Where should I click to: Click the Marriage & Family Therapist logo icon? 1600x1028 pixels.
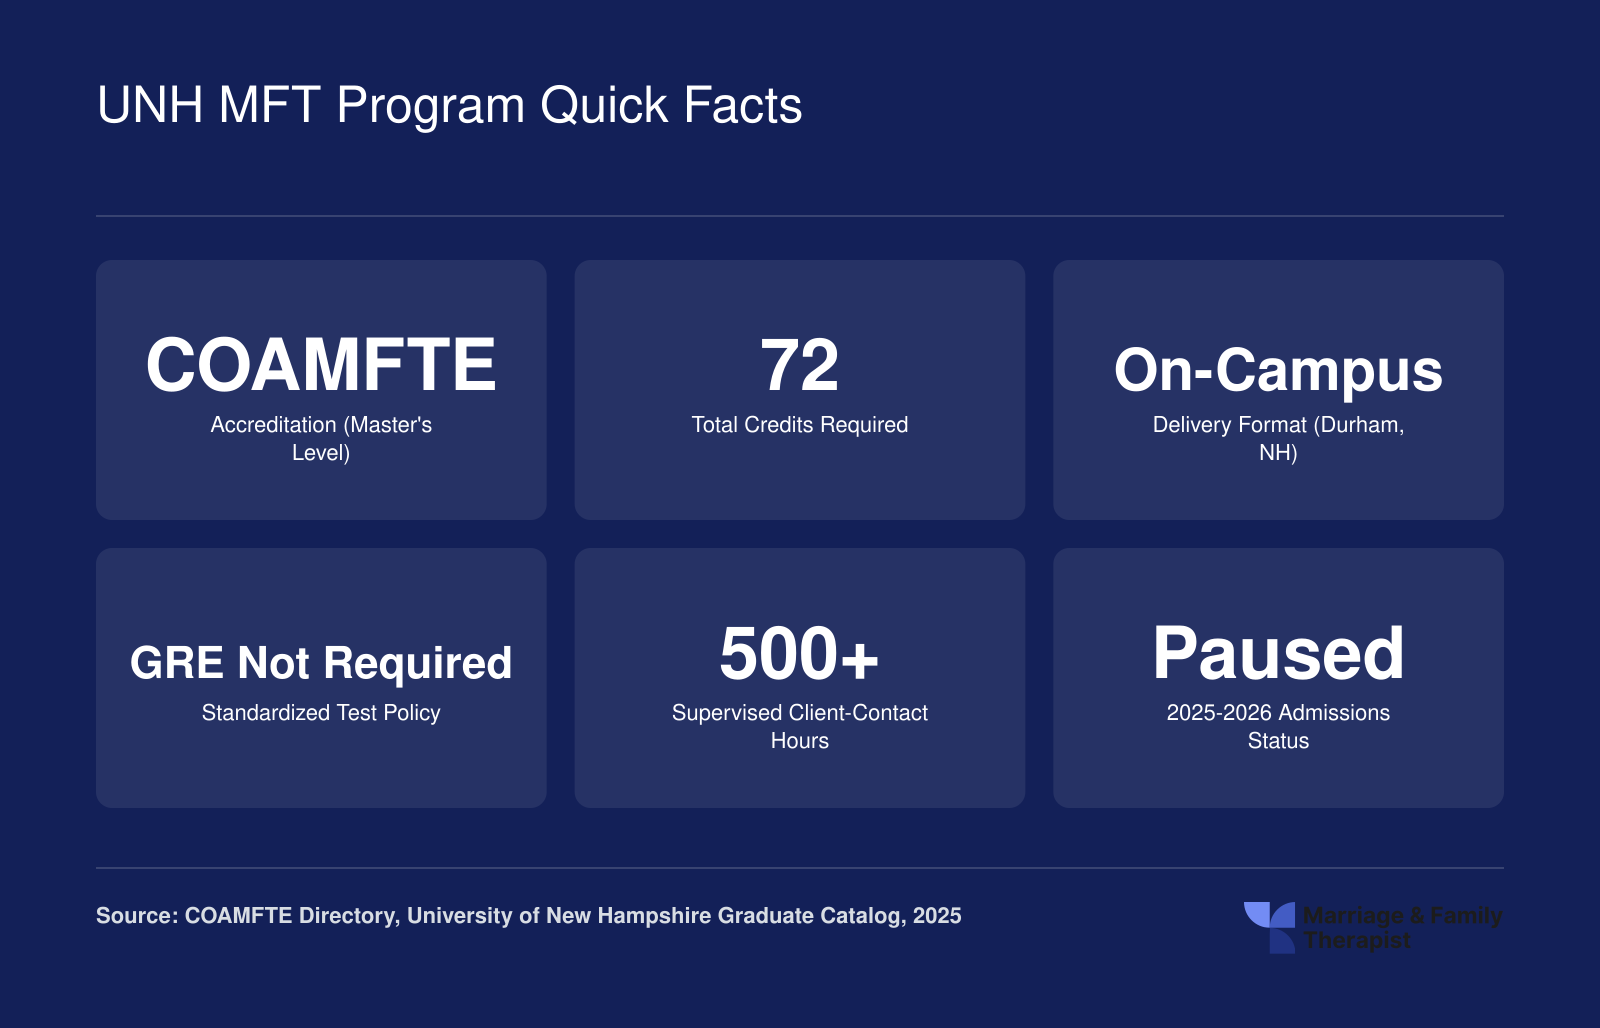click(1269, 927)
